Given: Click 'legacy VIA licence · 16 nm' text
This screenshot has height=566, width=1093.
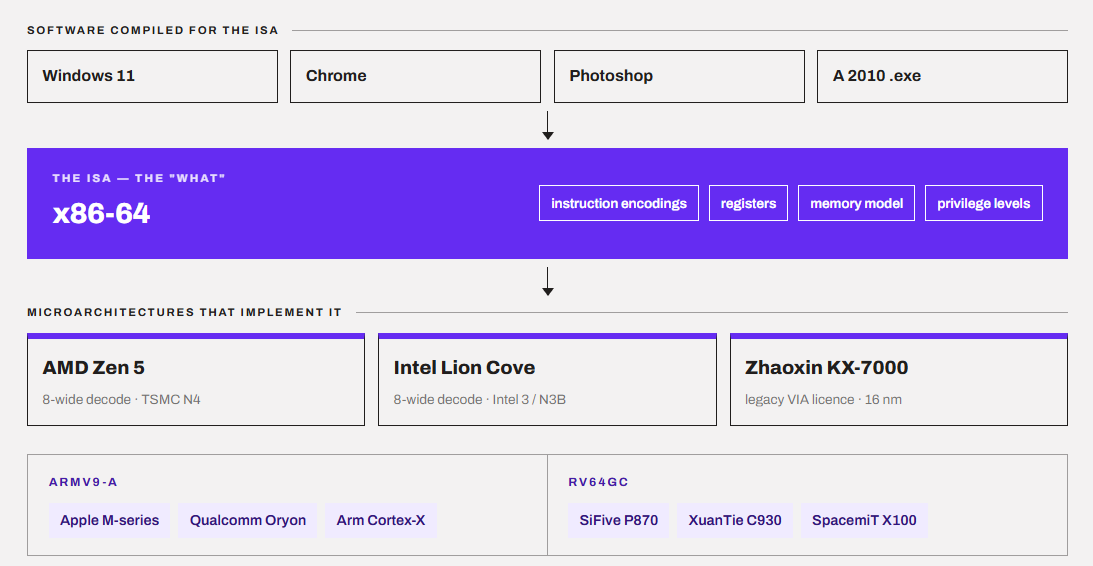Looking at the screenshot, I should pyautogui.click(x=823, y=399).
